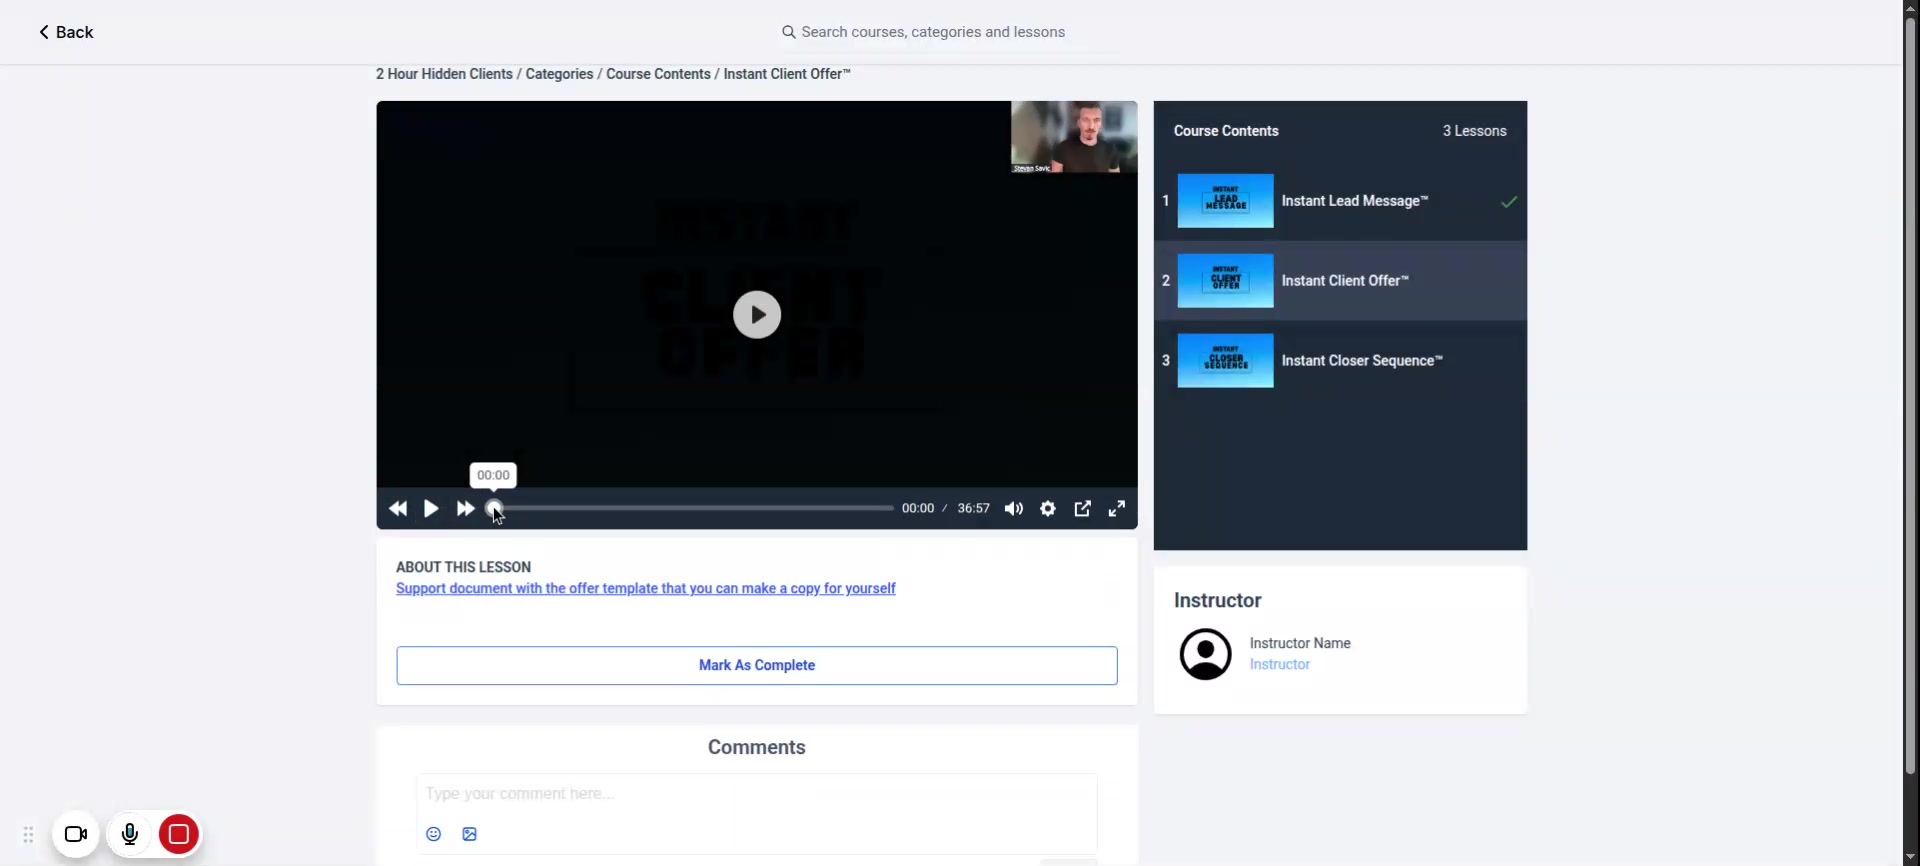
Task: Click the ABOUT THIS LESSON heading
Action: point(463,567)
